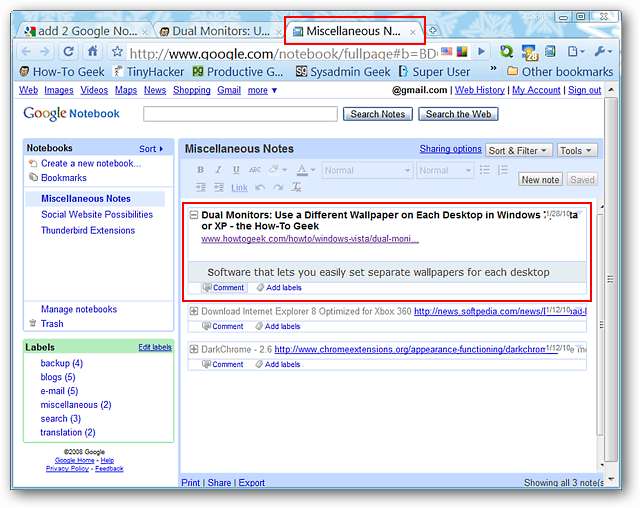Viewport: 640px width, 508px height.
Task: Switch to the Dual Monitors browser tab
Action: pos(214,31)
